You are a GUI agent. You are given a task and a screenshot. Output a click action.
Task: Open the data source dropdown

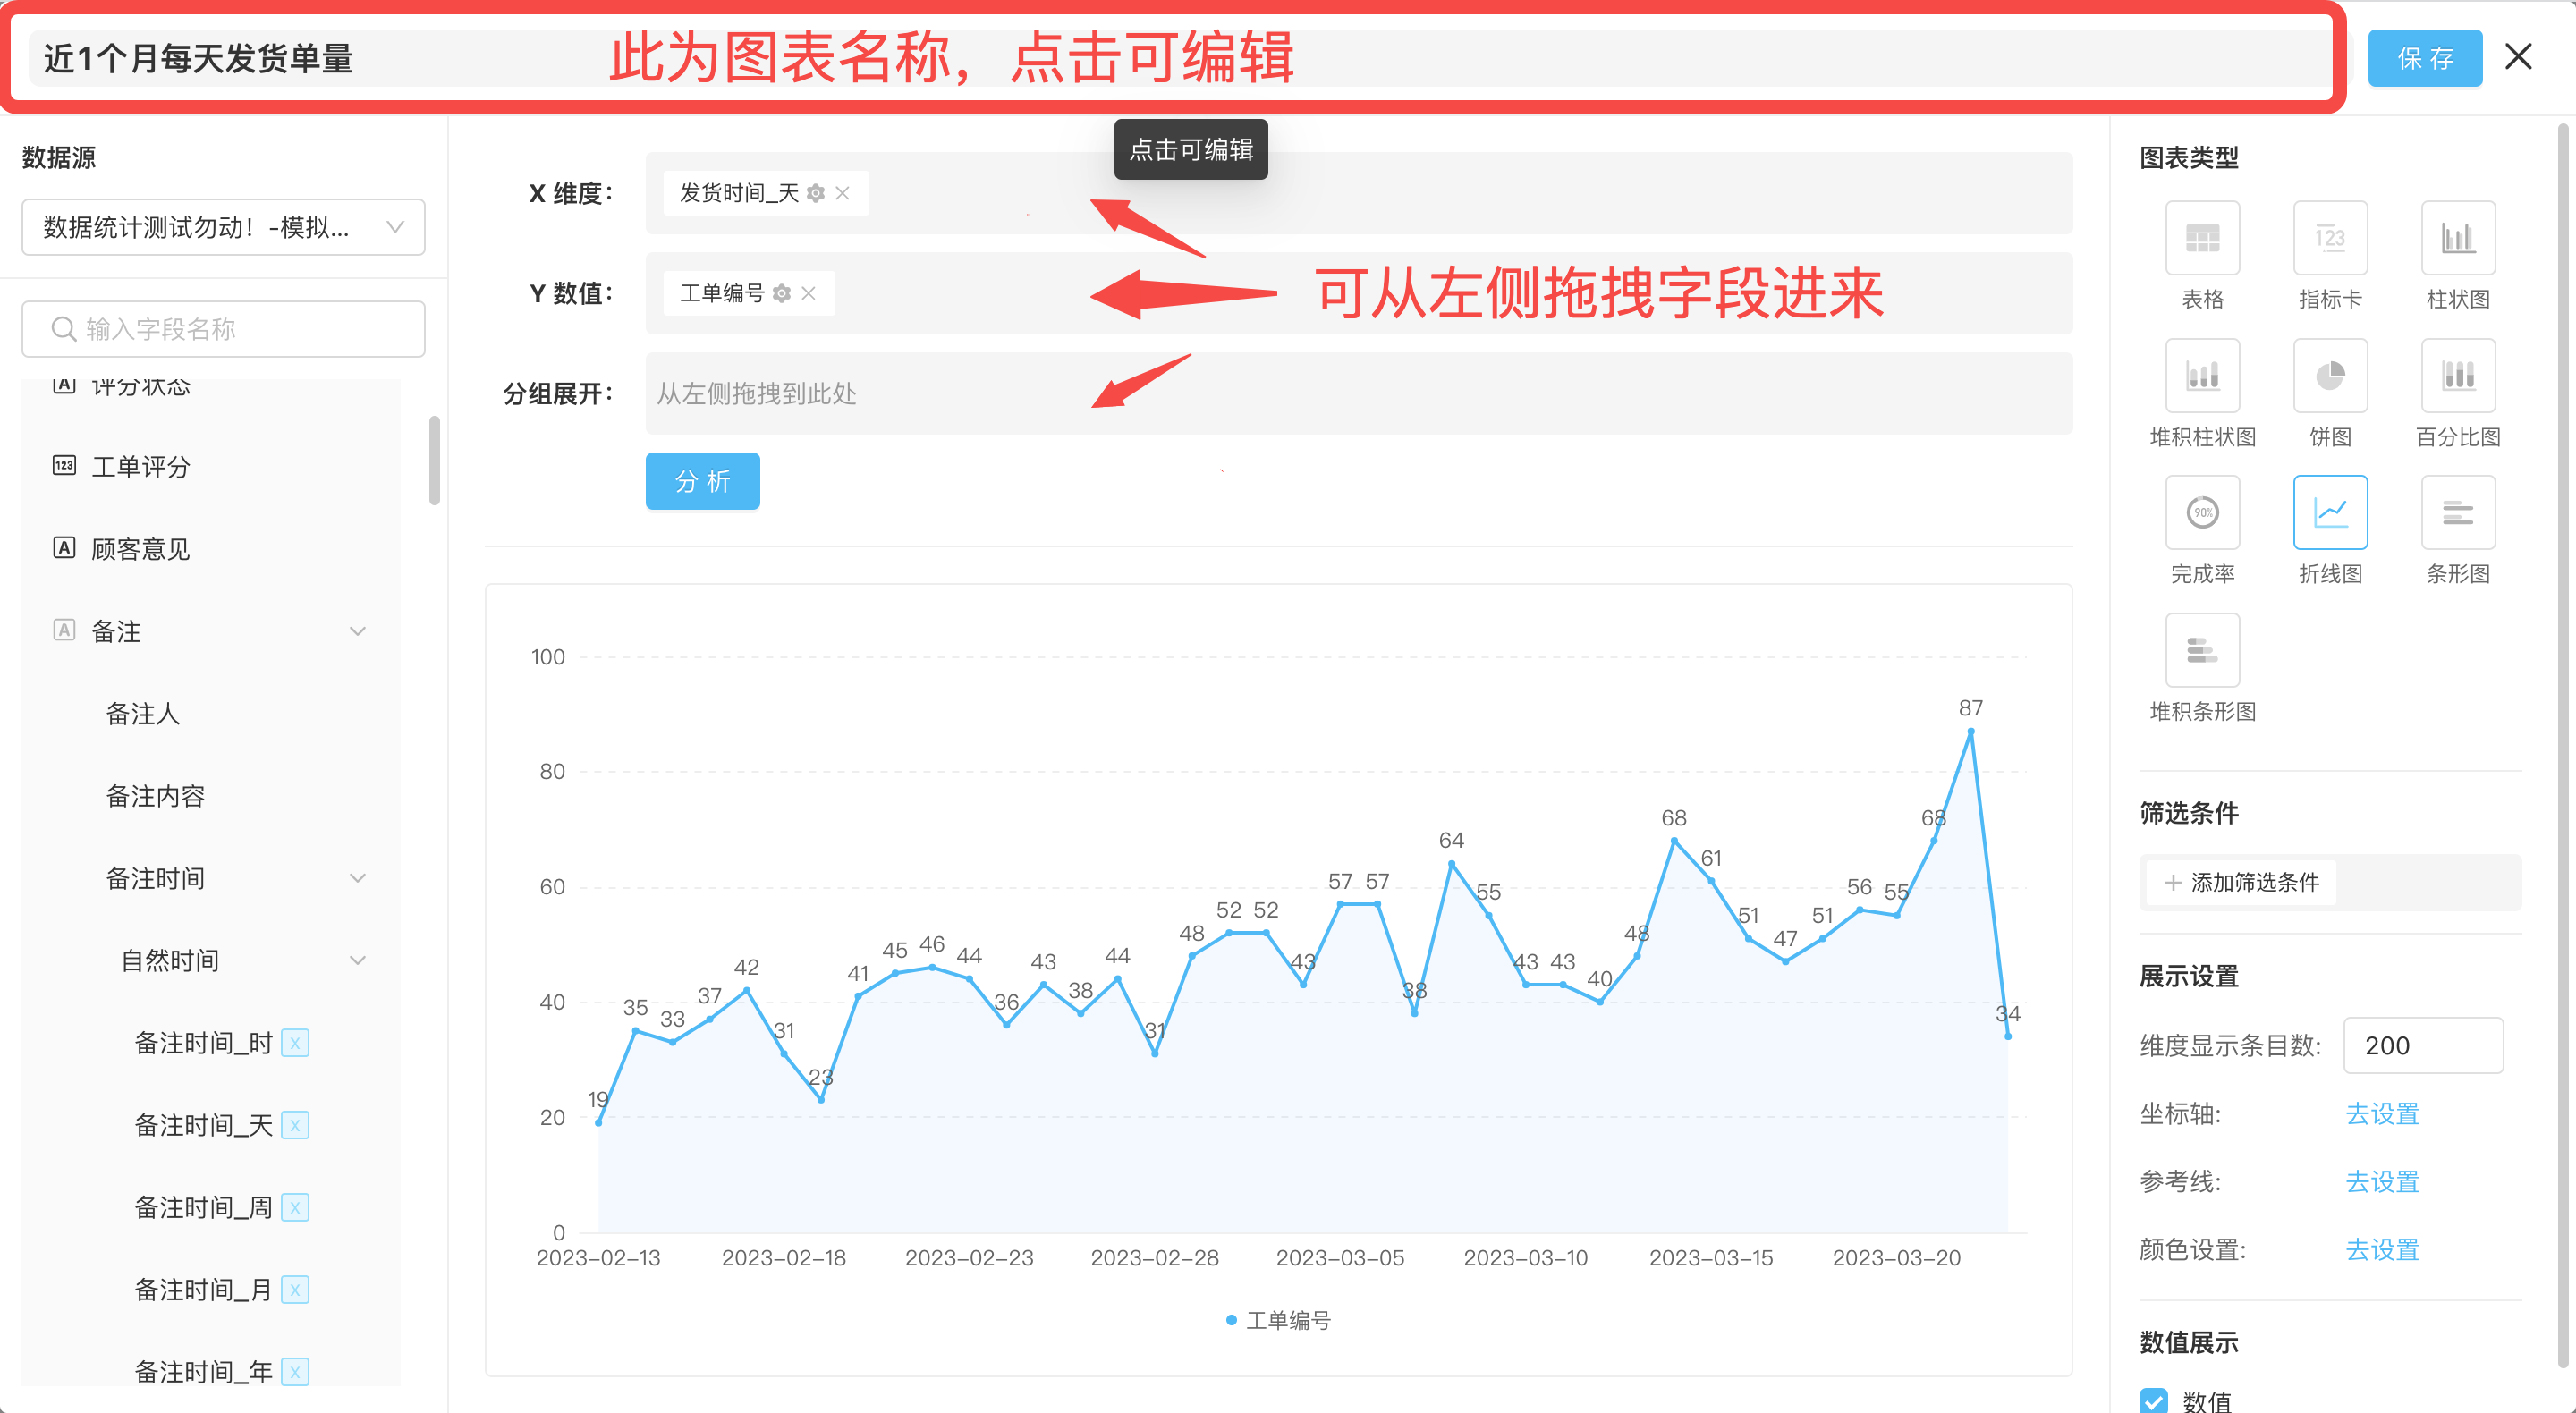pyautogui.click(x=223, y=227)
